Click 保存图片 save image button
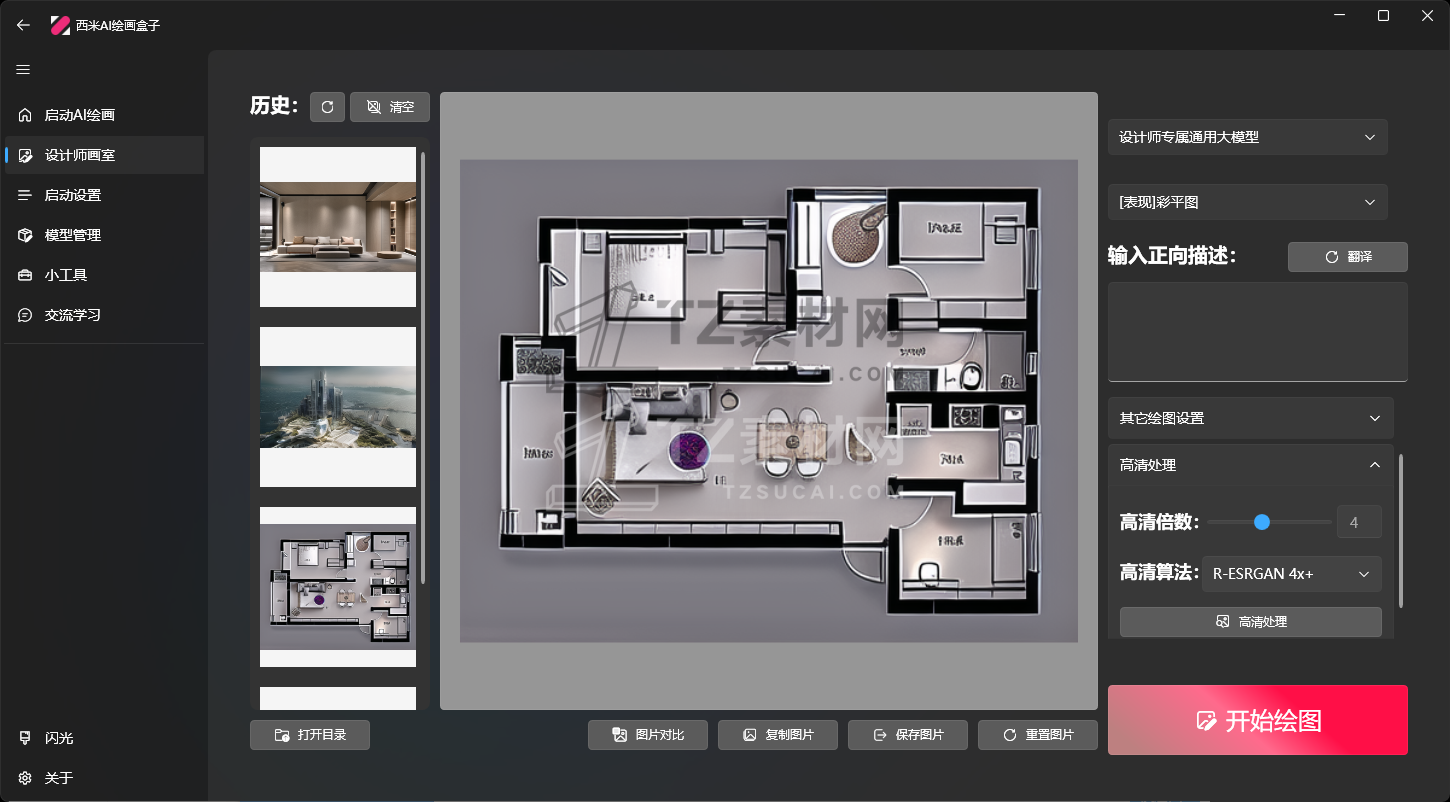Screen dimensions: 1450x802 (x=908, y=735)
